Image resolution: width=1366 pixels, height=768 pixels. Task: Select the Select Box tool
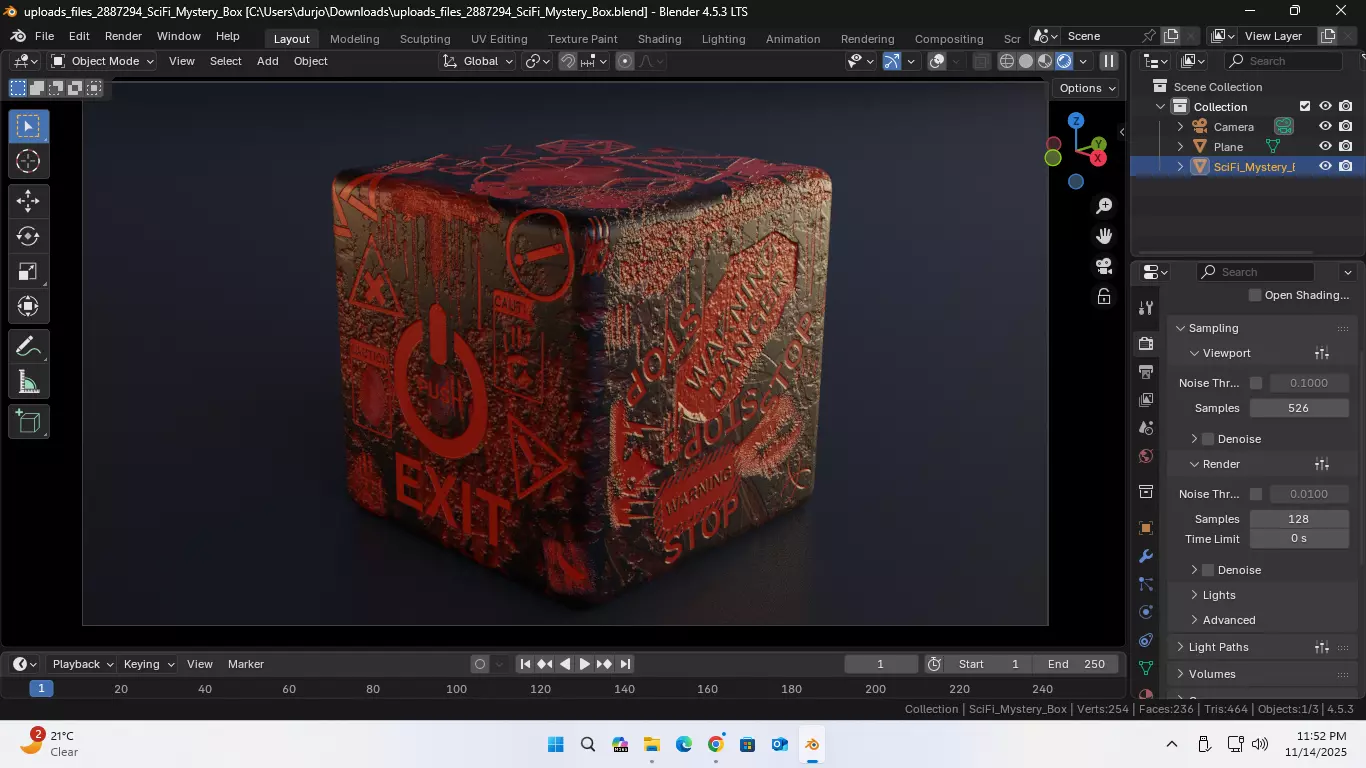click(x=28, y=126)
